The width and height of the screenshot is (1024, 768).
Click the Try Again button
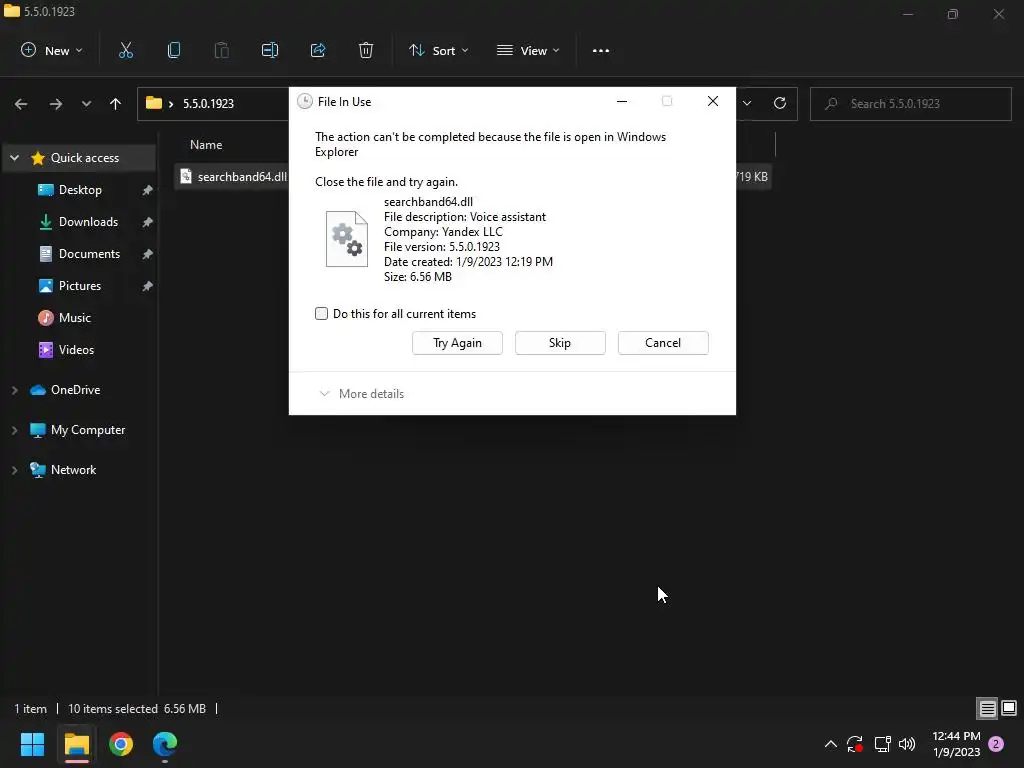(x=457, y=343)
